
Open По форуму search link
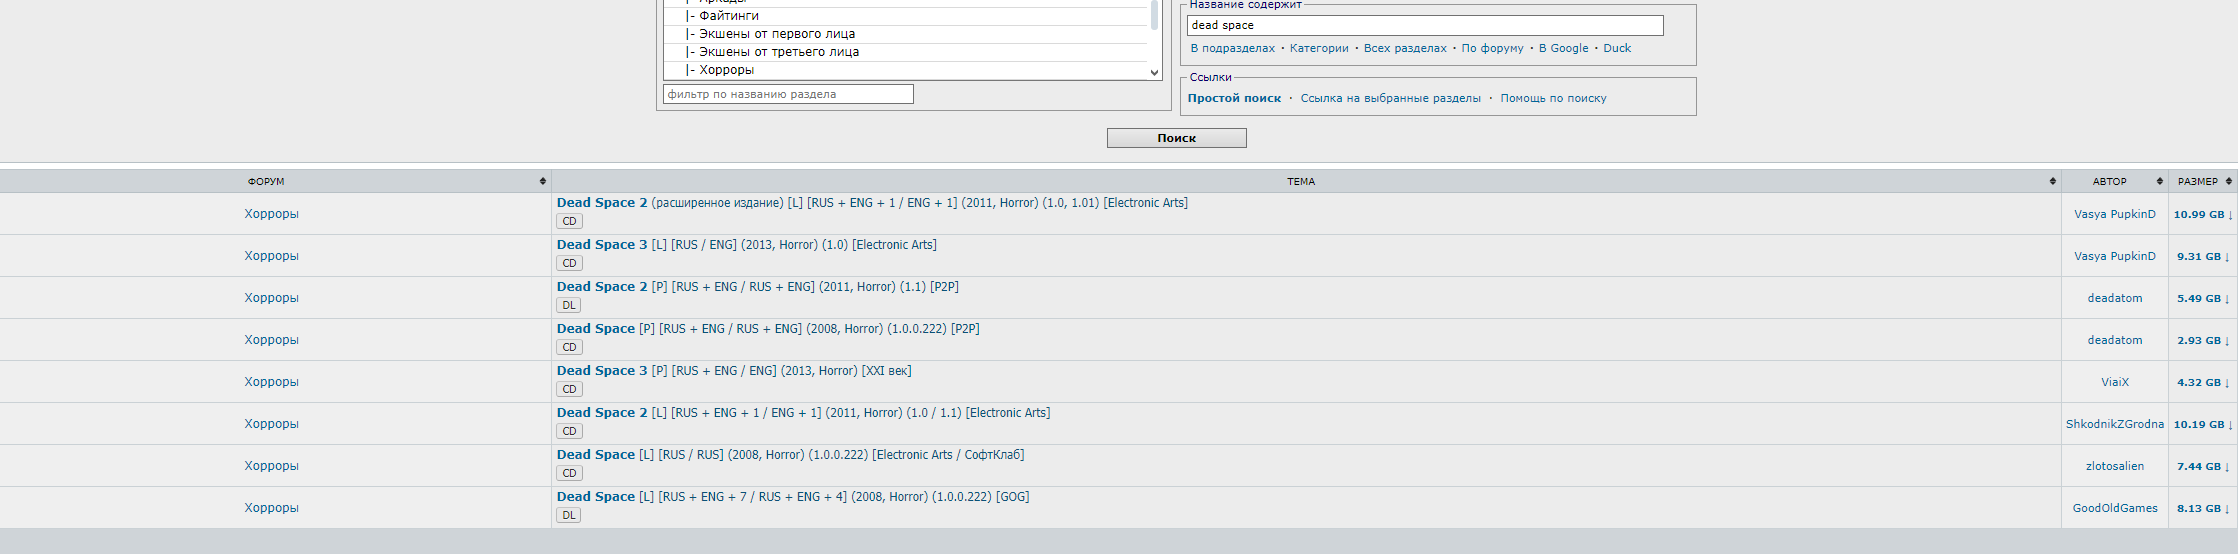[x=1492, y=48]
